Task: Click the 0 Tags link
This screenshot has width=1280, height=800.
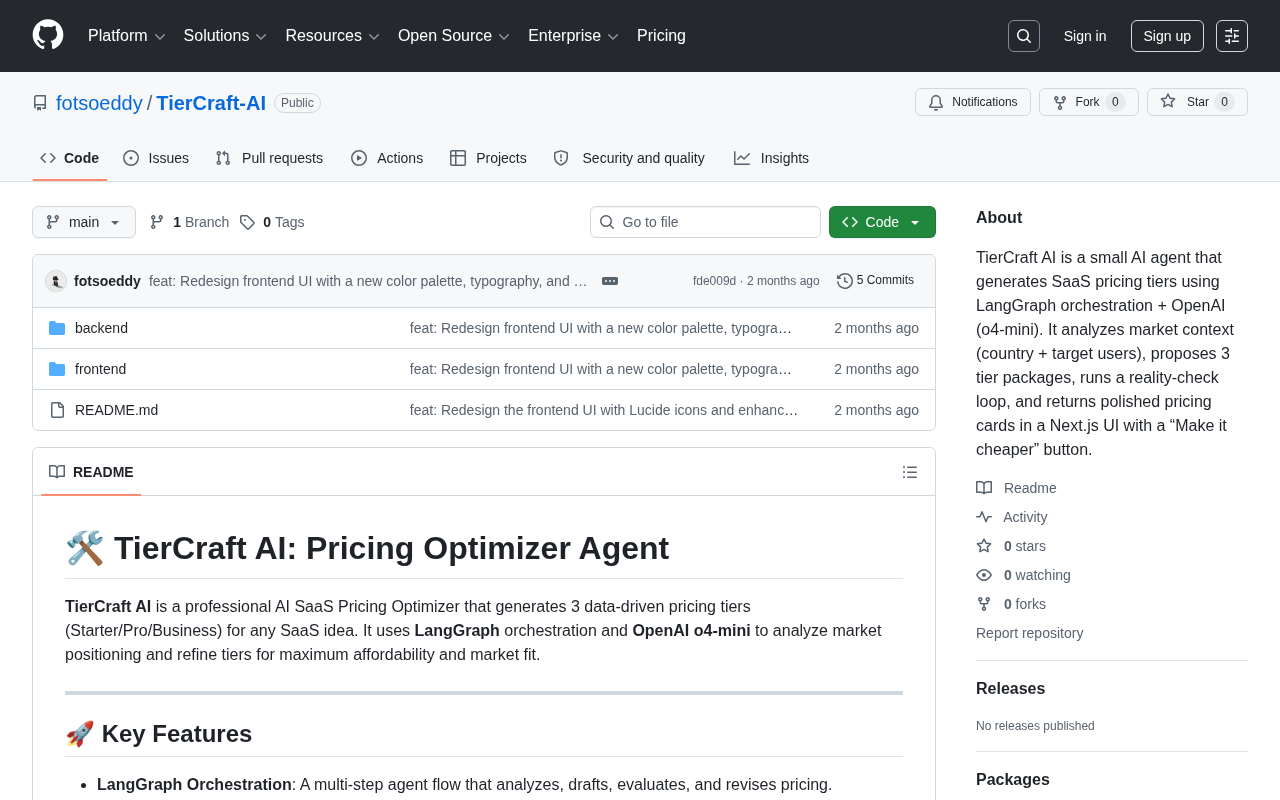Action: pyautogui.click(x=272, y=222)
